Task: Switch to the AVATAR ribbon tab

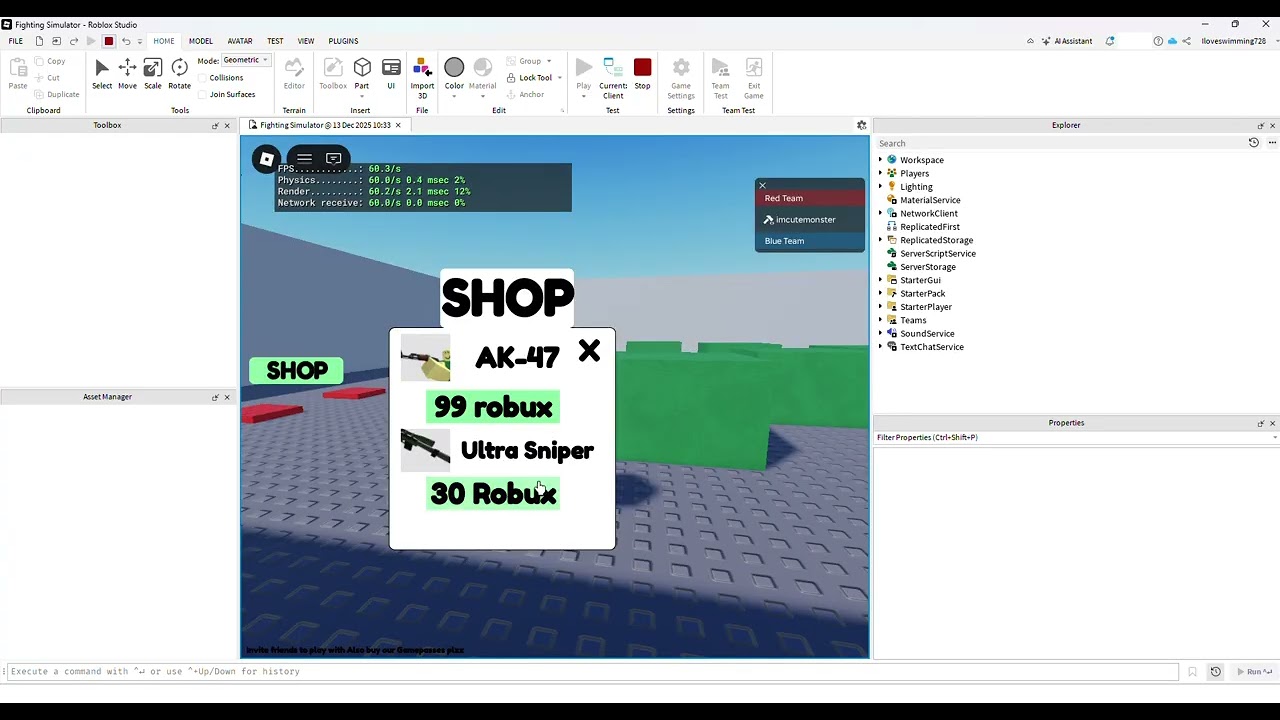Action: pos(240,41)
